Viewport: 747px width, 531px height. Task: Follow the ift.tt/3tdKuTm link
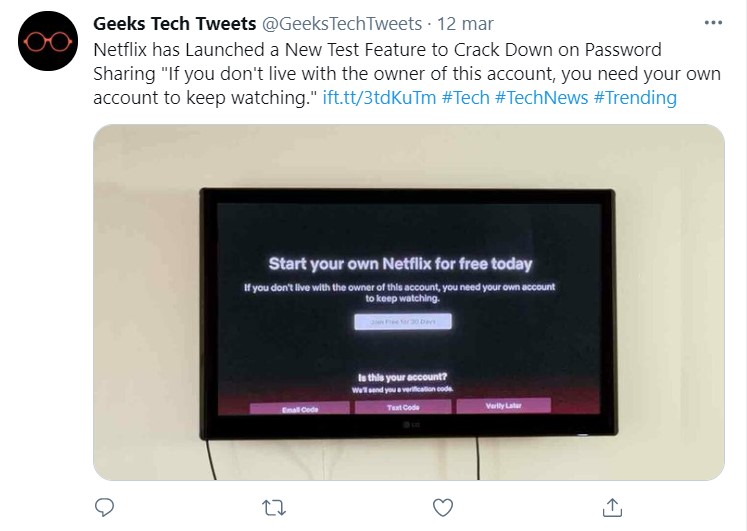pyautogui.click(x=379, y=97)
